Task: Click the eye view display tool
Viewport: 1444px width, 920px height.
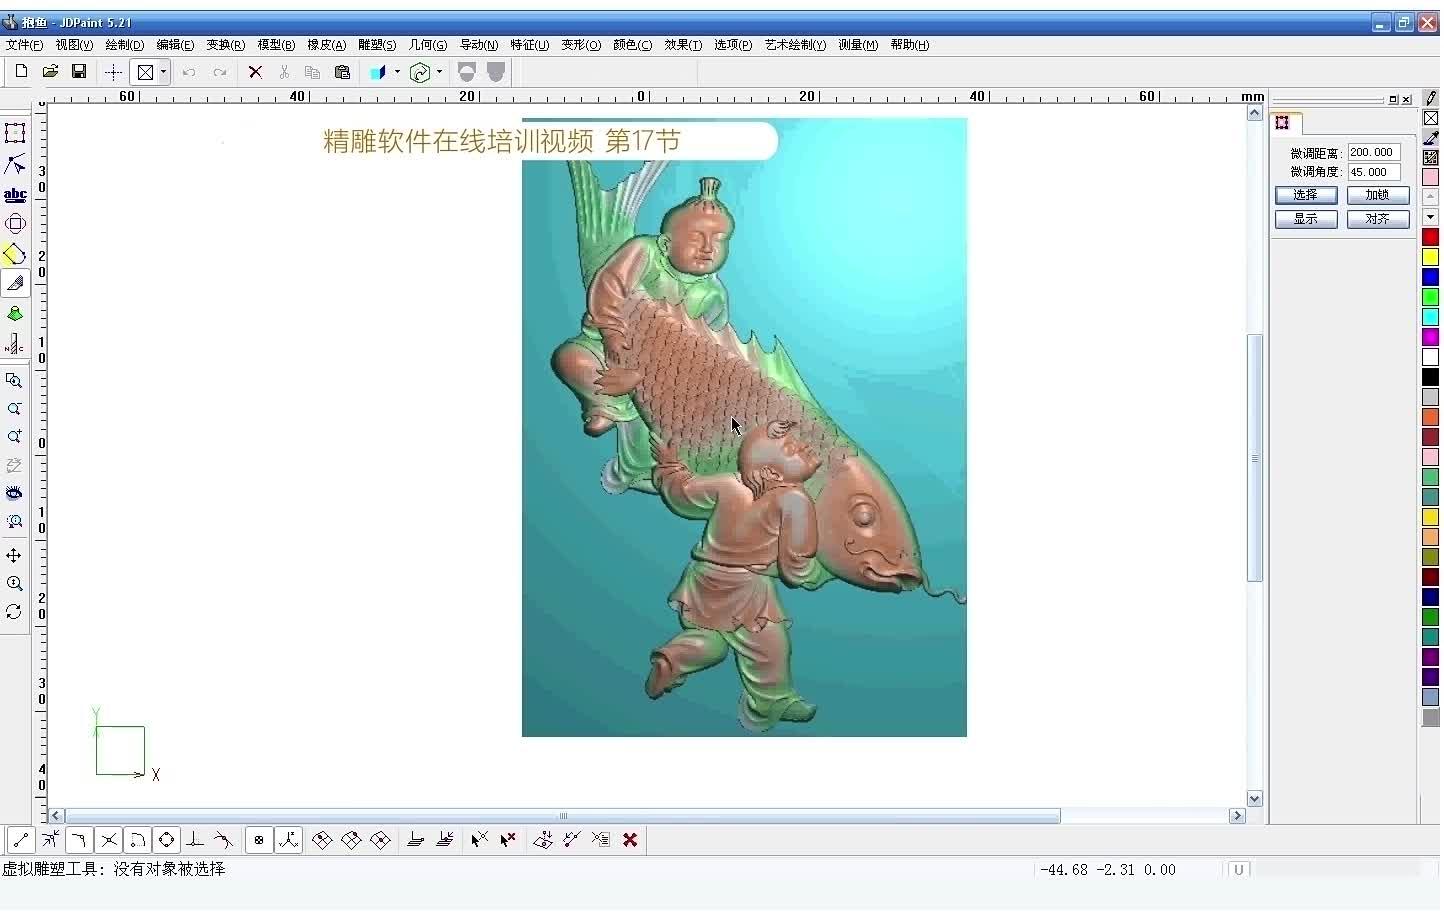Action: (x=15, y=492)
